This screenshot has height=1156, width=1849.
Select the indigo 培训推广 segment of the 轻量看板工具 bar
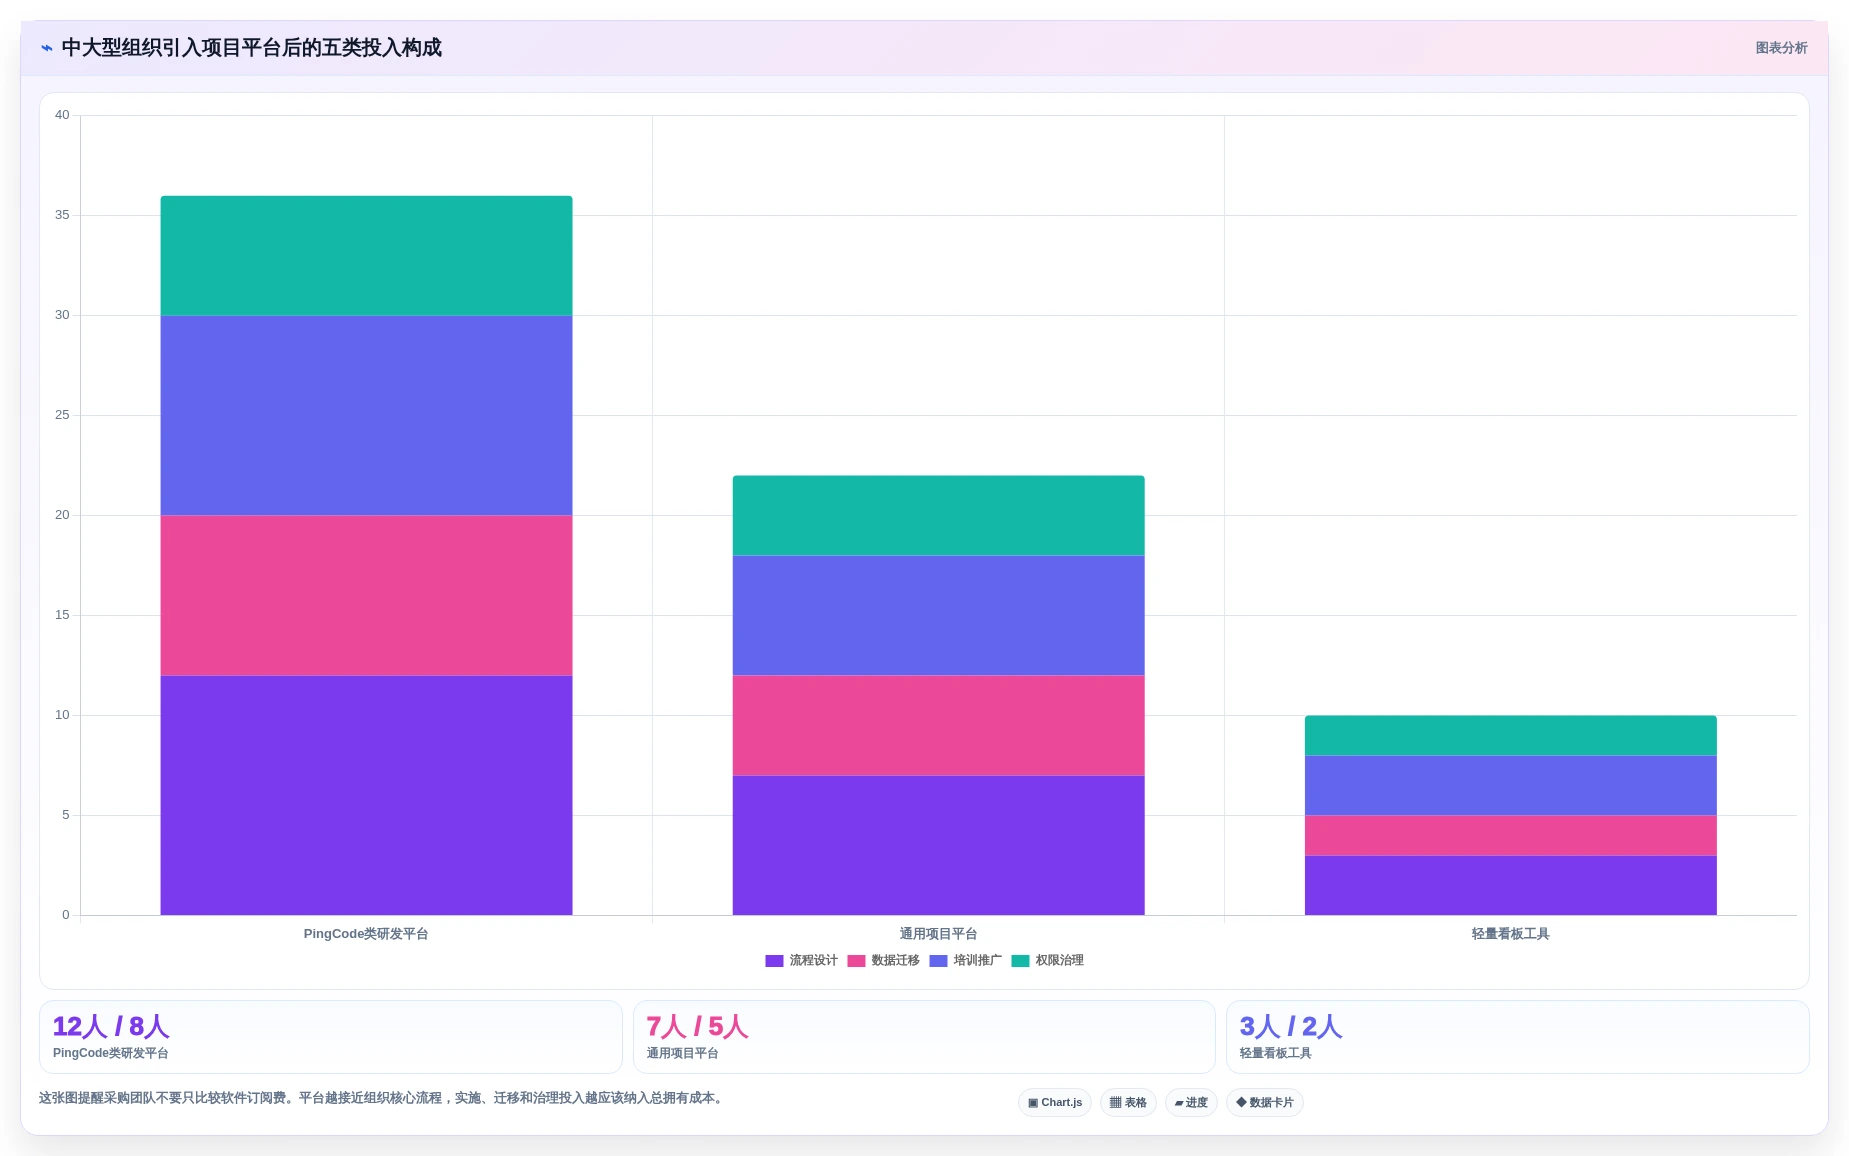1510,785
